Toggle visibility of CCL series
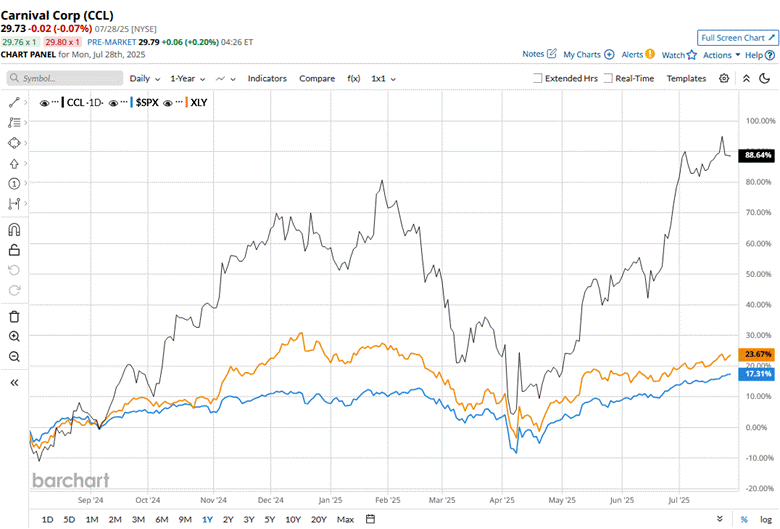The height and width of the screenshot is (529, 780). click(44, 103)
